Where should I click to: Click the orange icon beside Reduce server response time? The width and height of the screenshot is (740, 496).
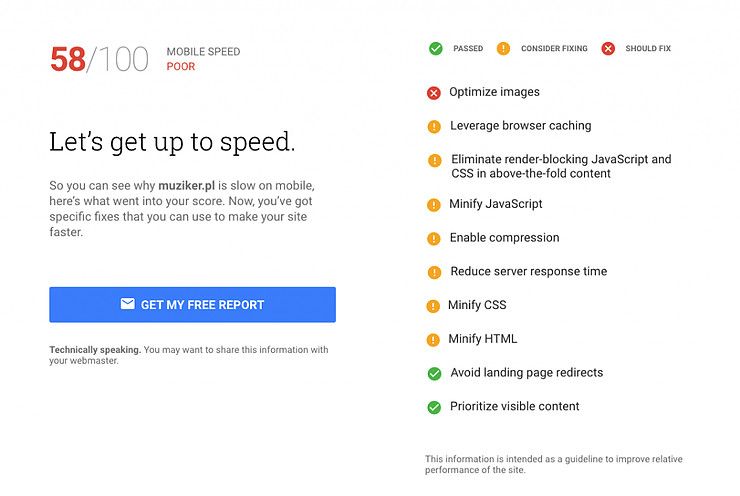pyautogui.click(x=434, y=272)
